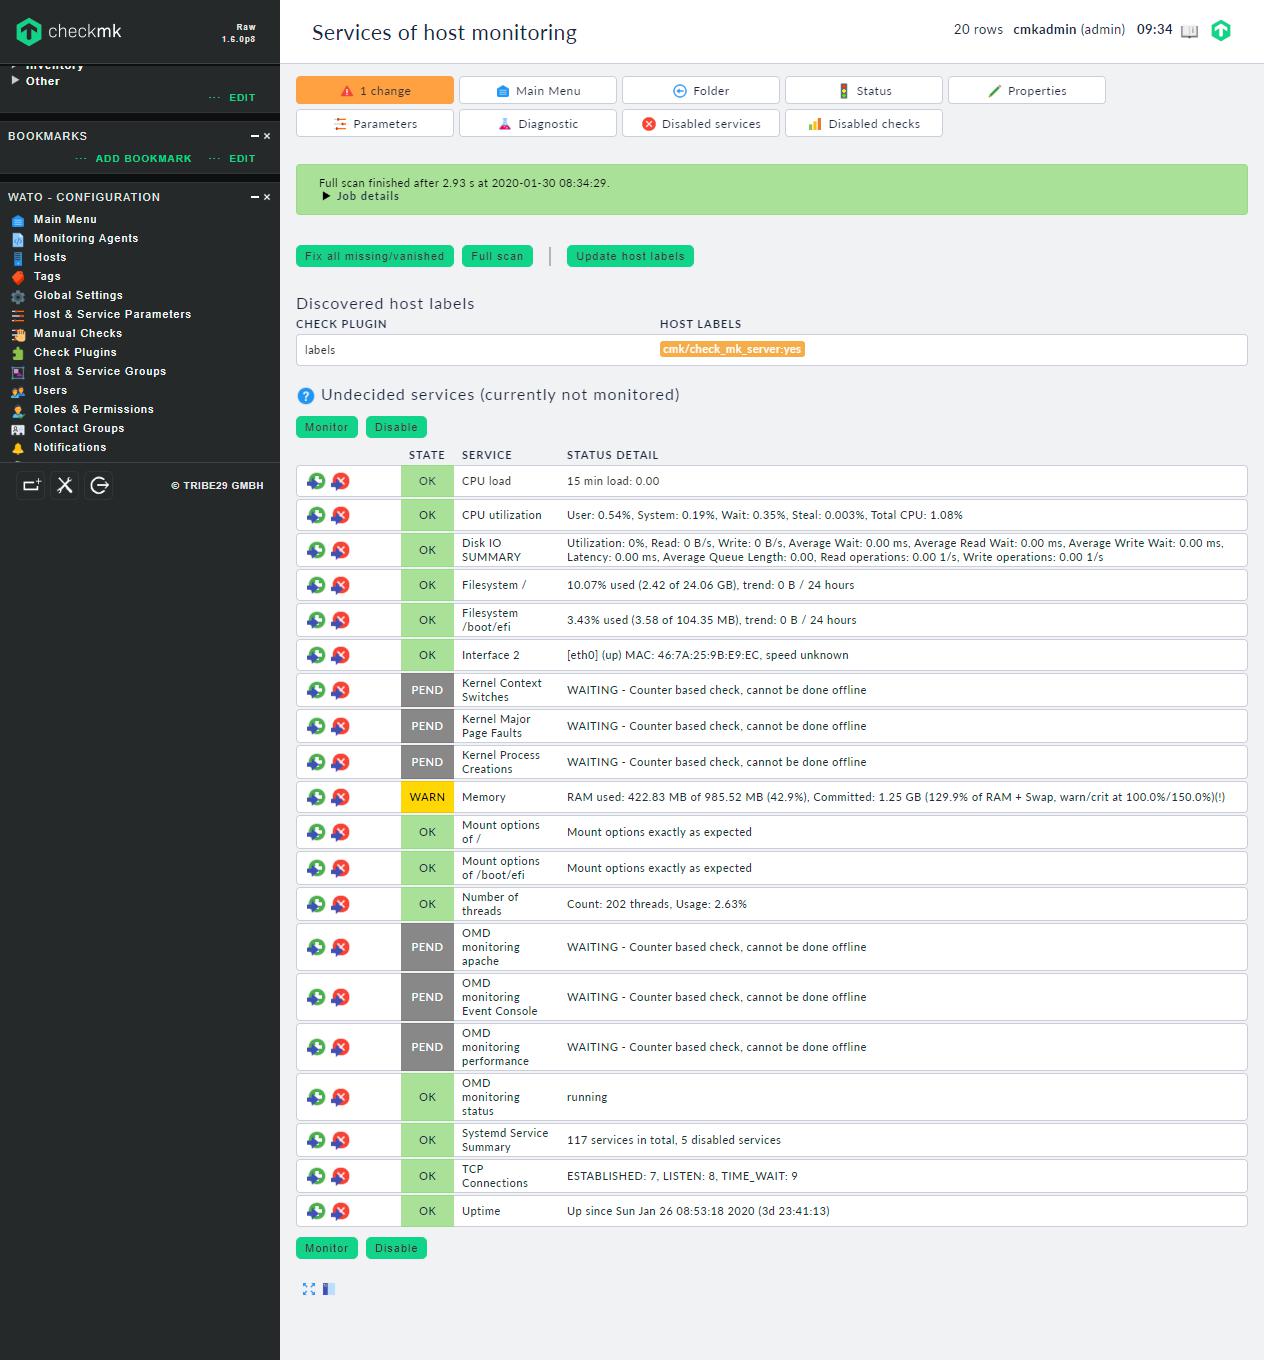Open the 1 change button
The width and height of the screenshot is (1264, 1360).
pyautogui.click(x=375, y=90)
